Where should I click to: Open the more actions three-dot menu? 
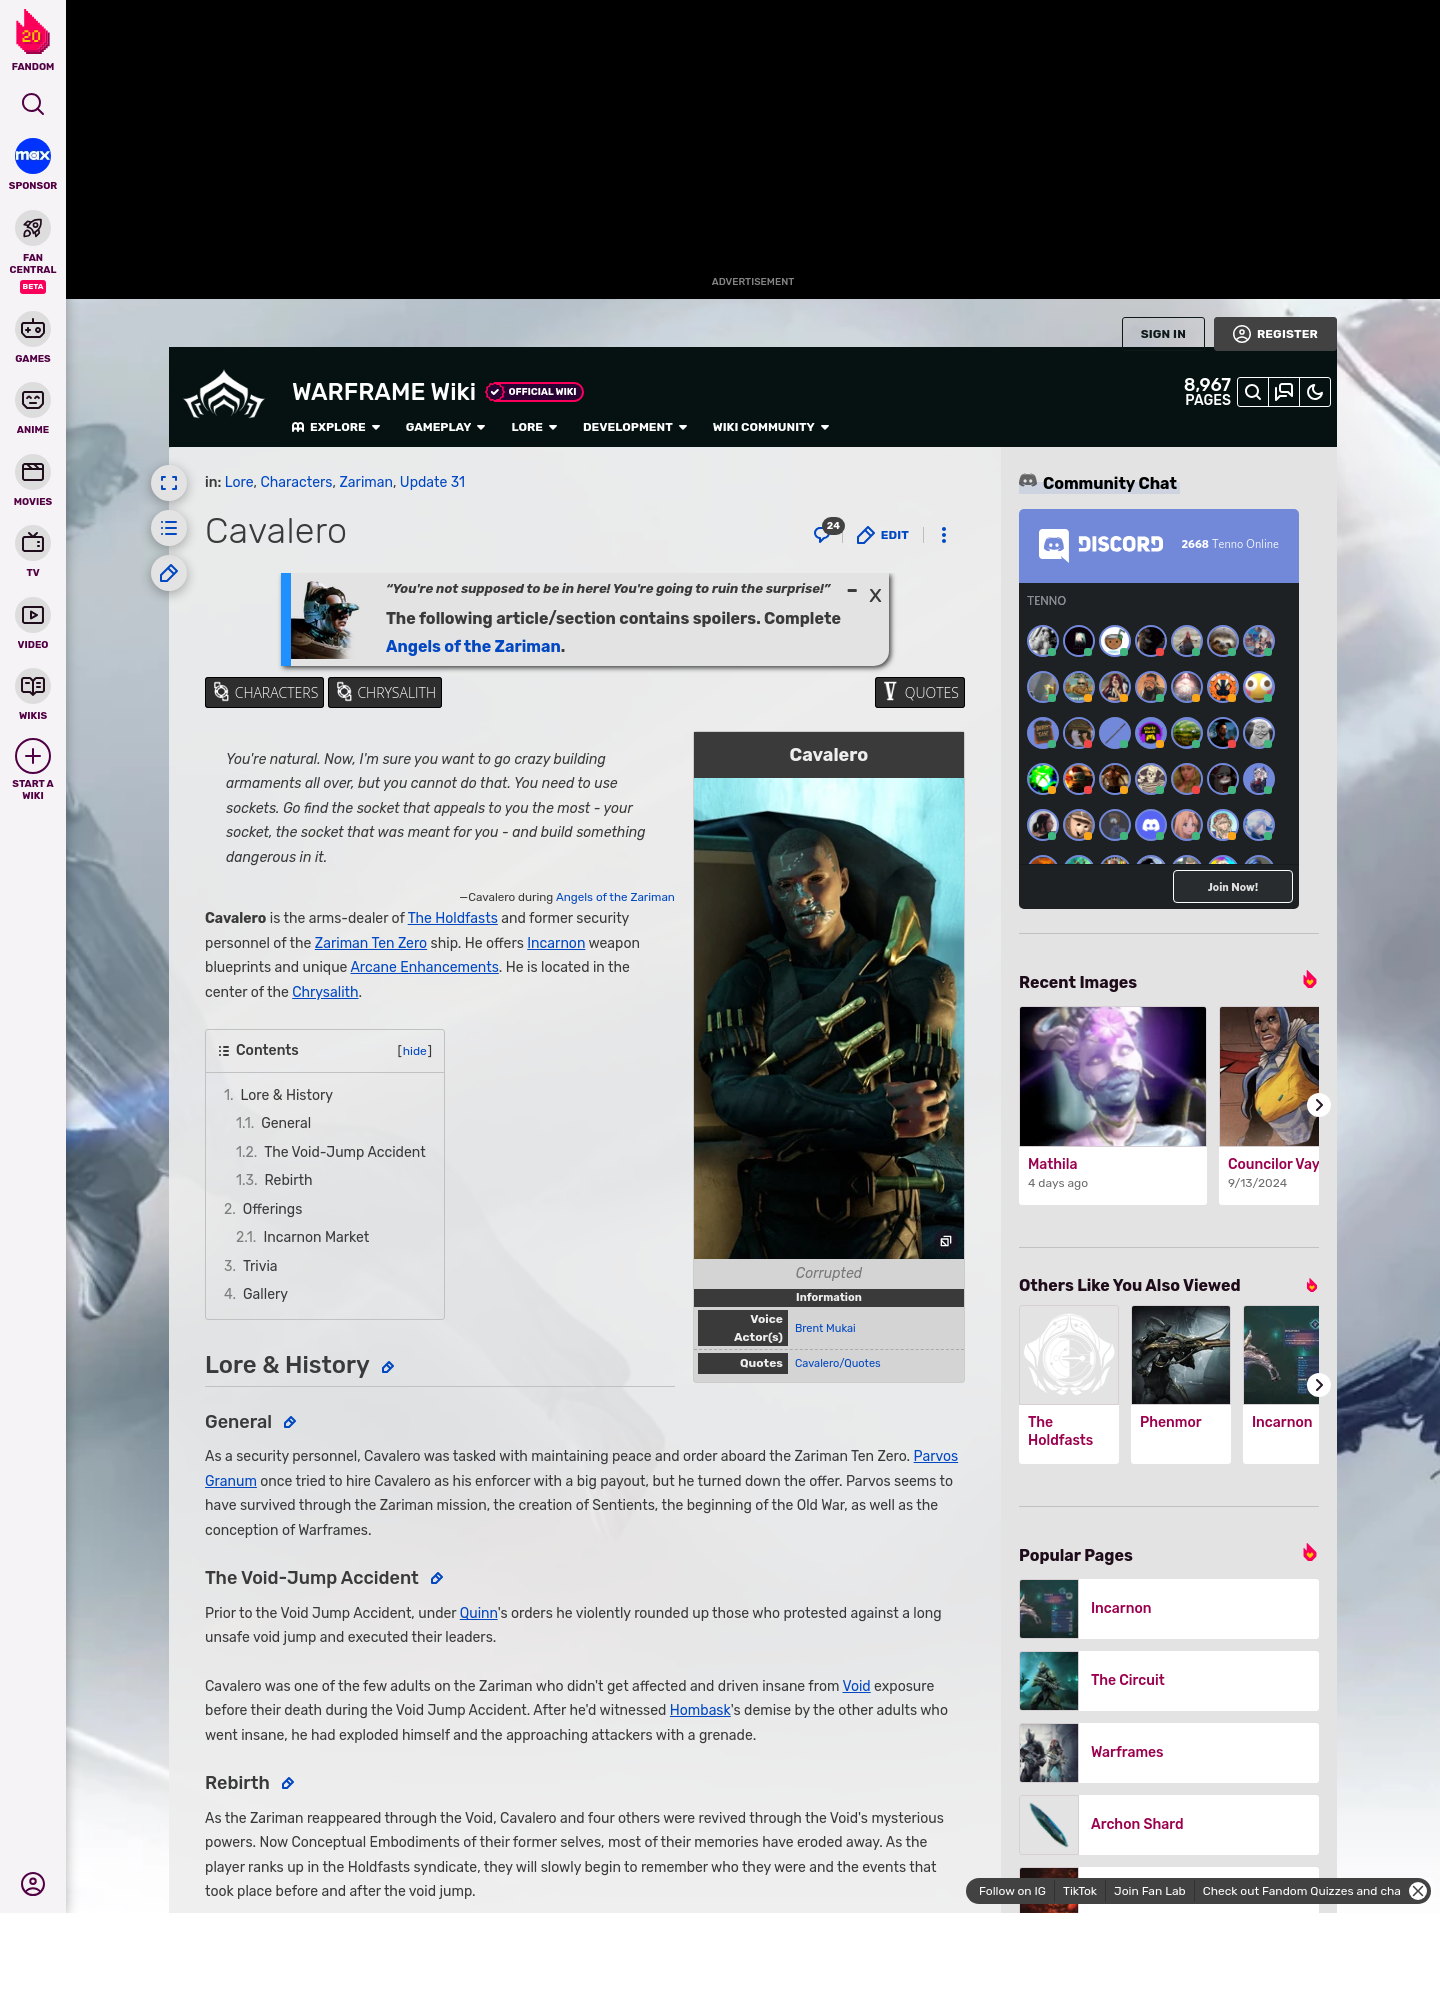944,535
